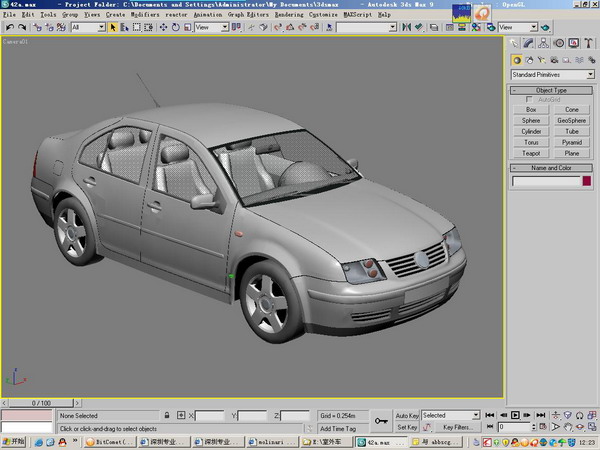Switch to the Utilities hammer tab
Screen dimensions: 600x450
pyautogui.click(x=588, y=43)
